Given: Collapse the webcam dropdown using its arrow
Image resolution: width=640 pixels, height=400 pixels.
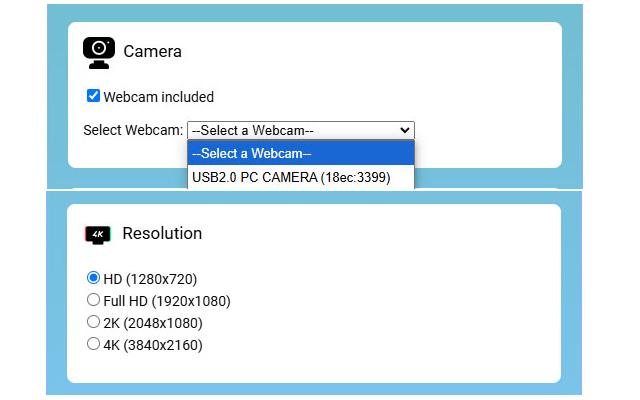Looking at the screenshot, I should pyautogui.click(x=405, y=130).
